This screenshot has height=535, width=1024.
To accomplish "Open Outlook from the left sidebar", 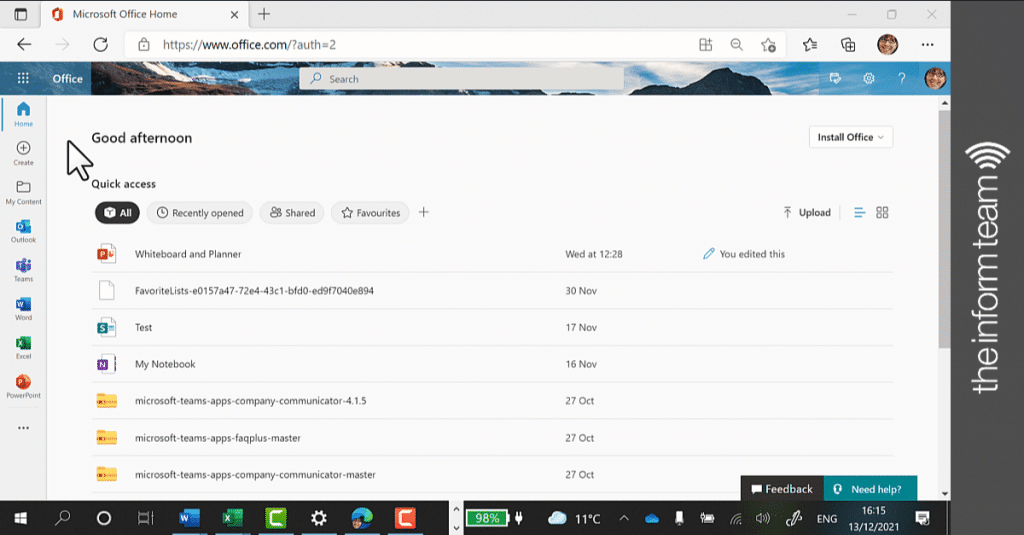I will [24, 231].
